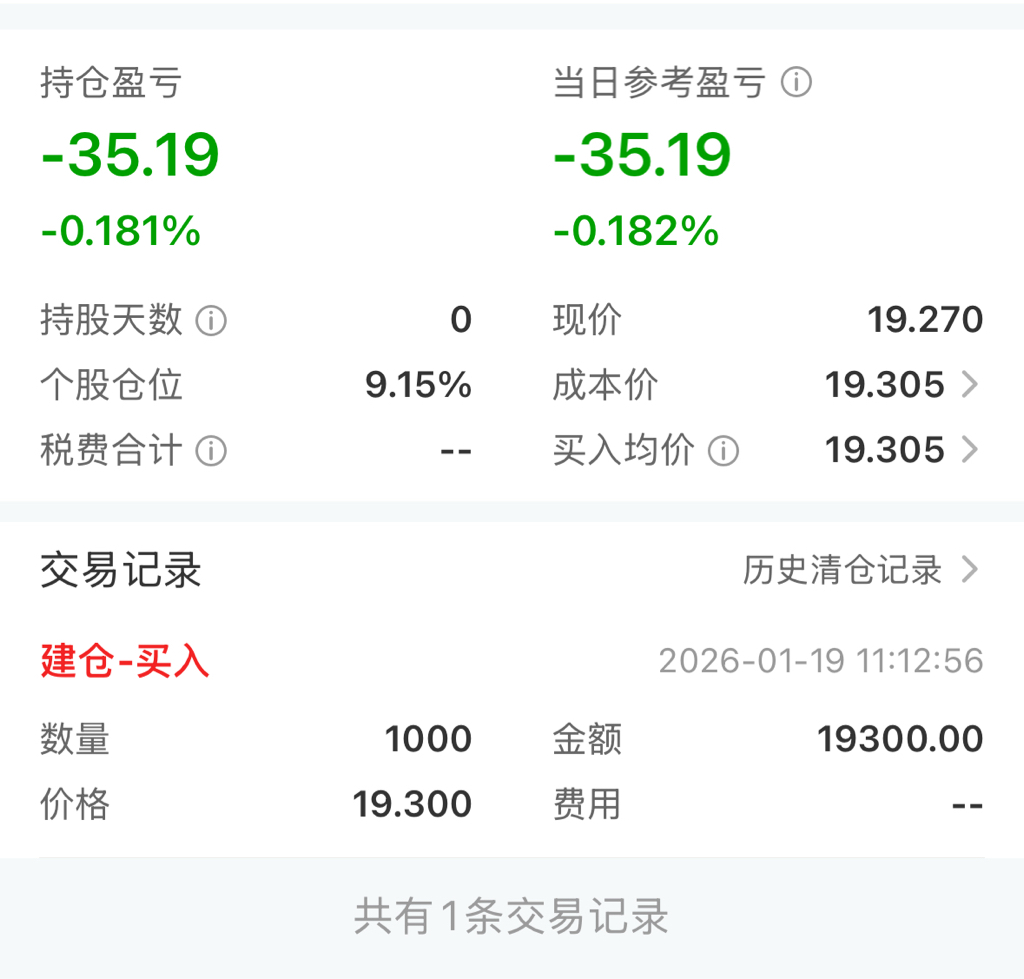Tap the -0.181% holding loss percentage
This screenshot has width=1024, height=979.
point(121,232)
